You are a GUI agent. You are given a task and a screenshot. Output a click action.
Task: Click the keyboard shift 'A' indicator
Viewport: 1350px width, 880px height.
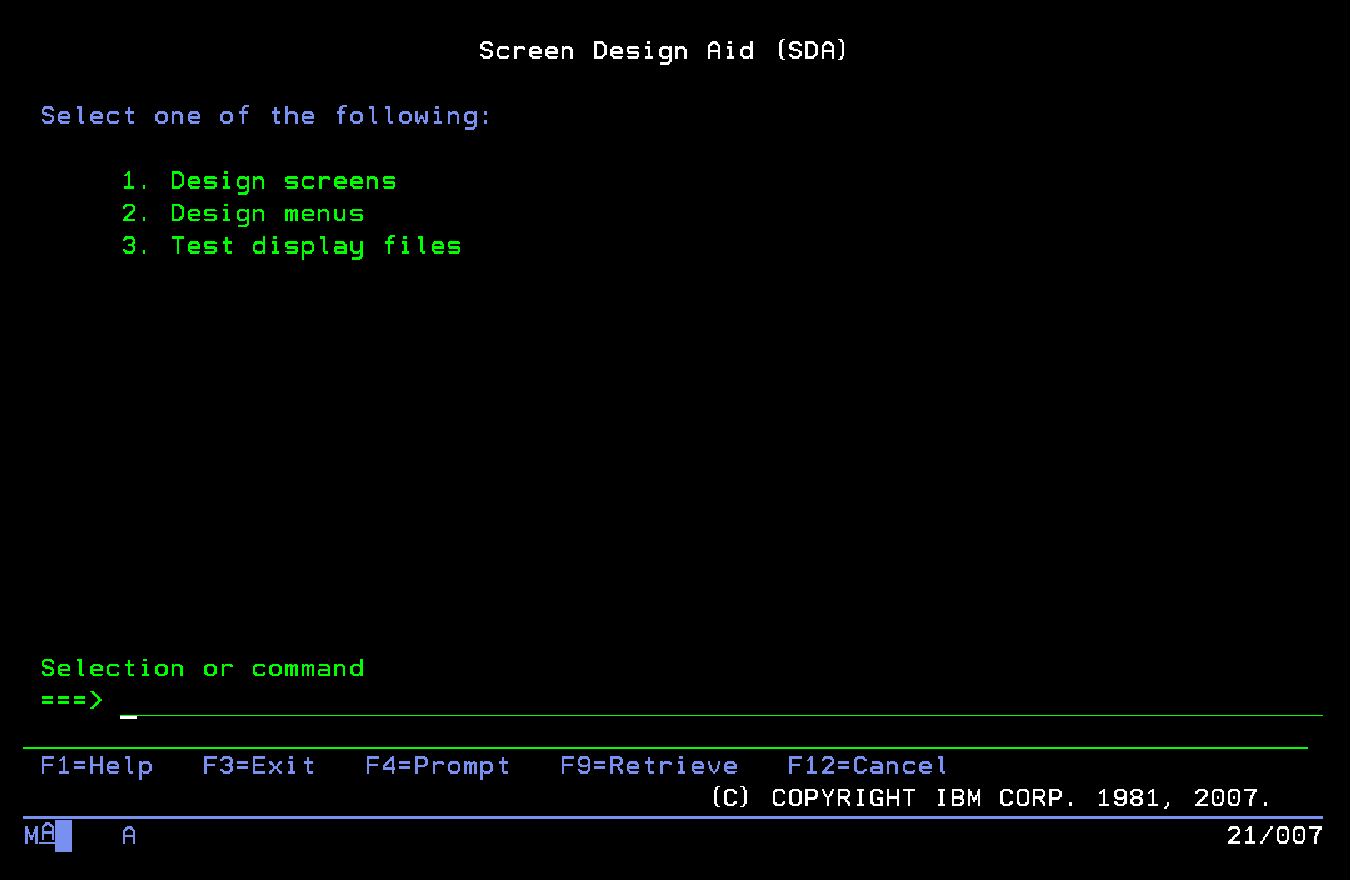coord(128,836)
